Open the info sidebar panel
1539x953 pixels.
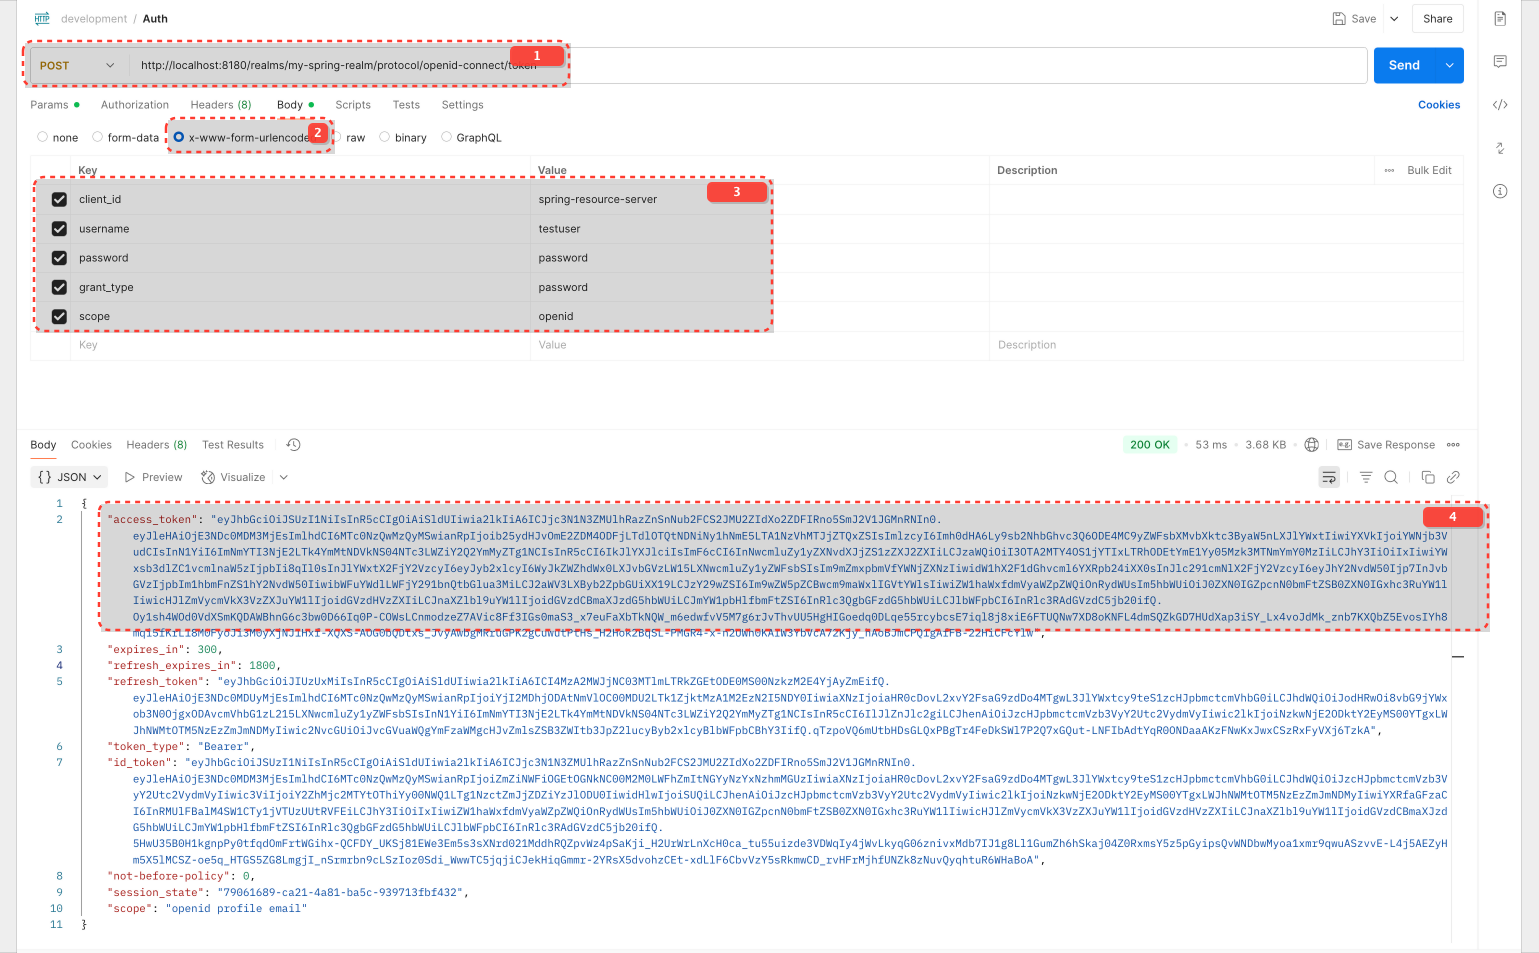click(1499, 191)
